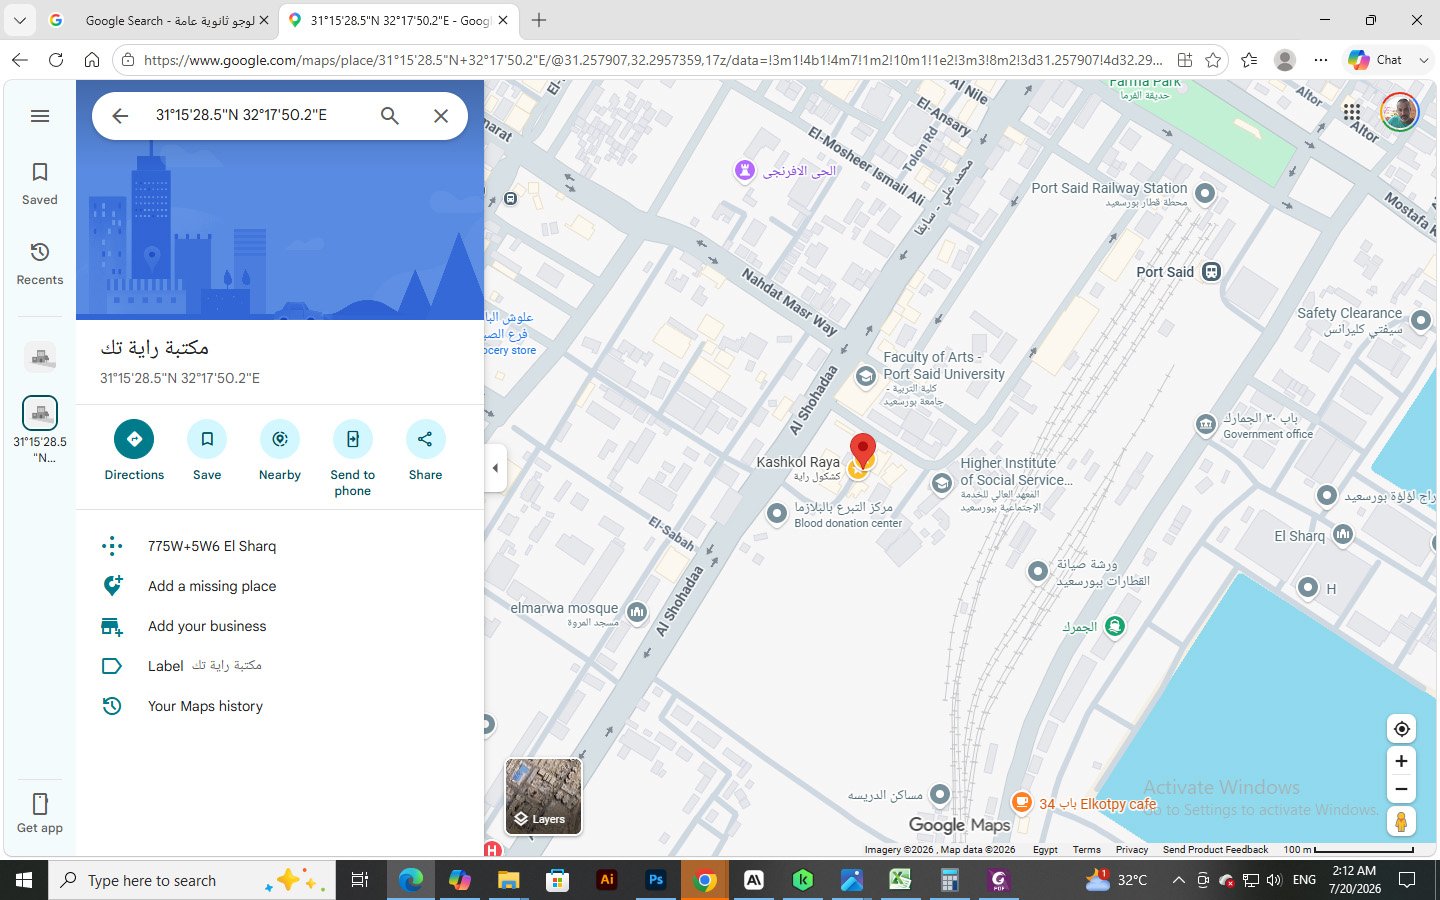Collapse the Maps side panel

point(495,468)
